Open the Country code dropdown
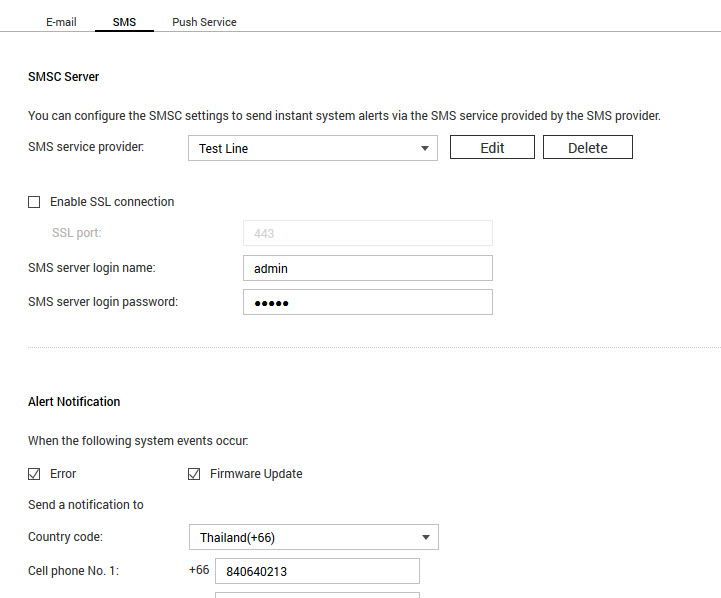Screen dimensions: 721x598 tap(314, 537)
